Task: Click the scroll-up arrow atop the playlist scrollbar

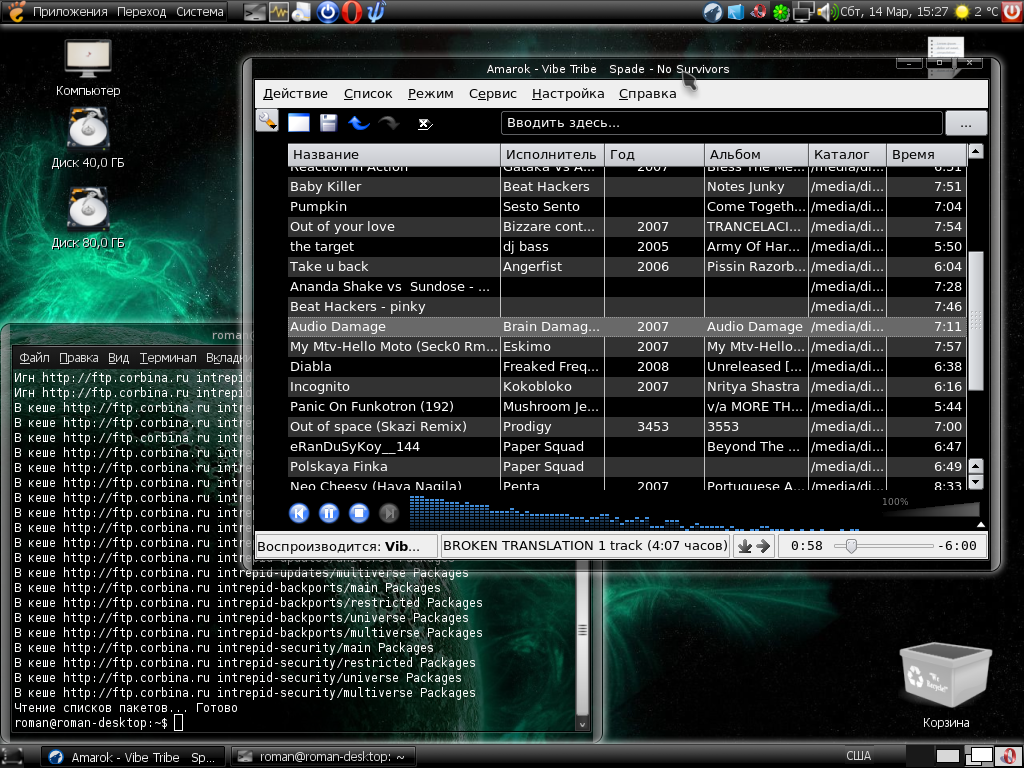Action: [x=976, y=152]
